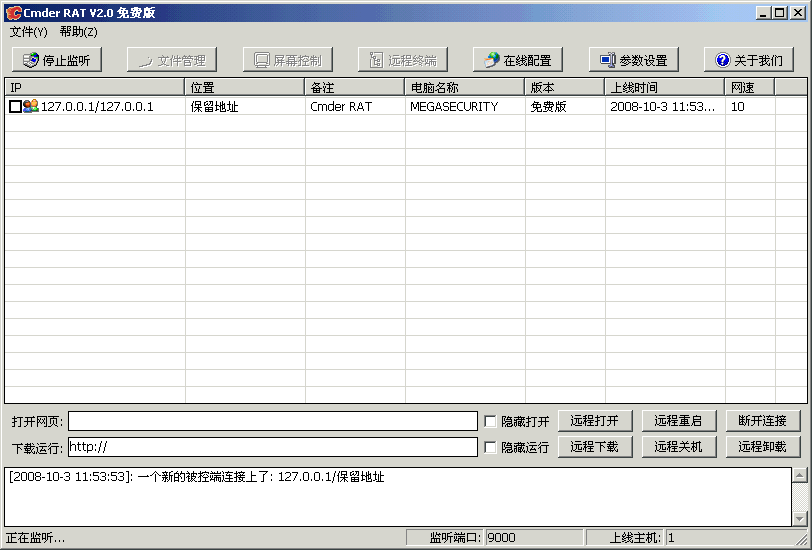Enable the 隐藏打开 checkbox

coord(490,421)
